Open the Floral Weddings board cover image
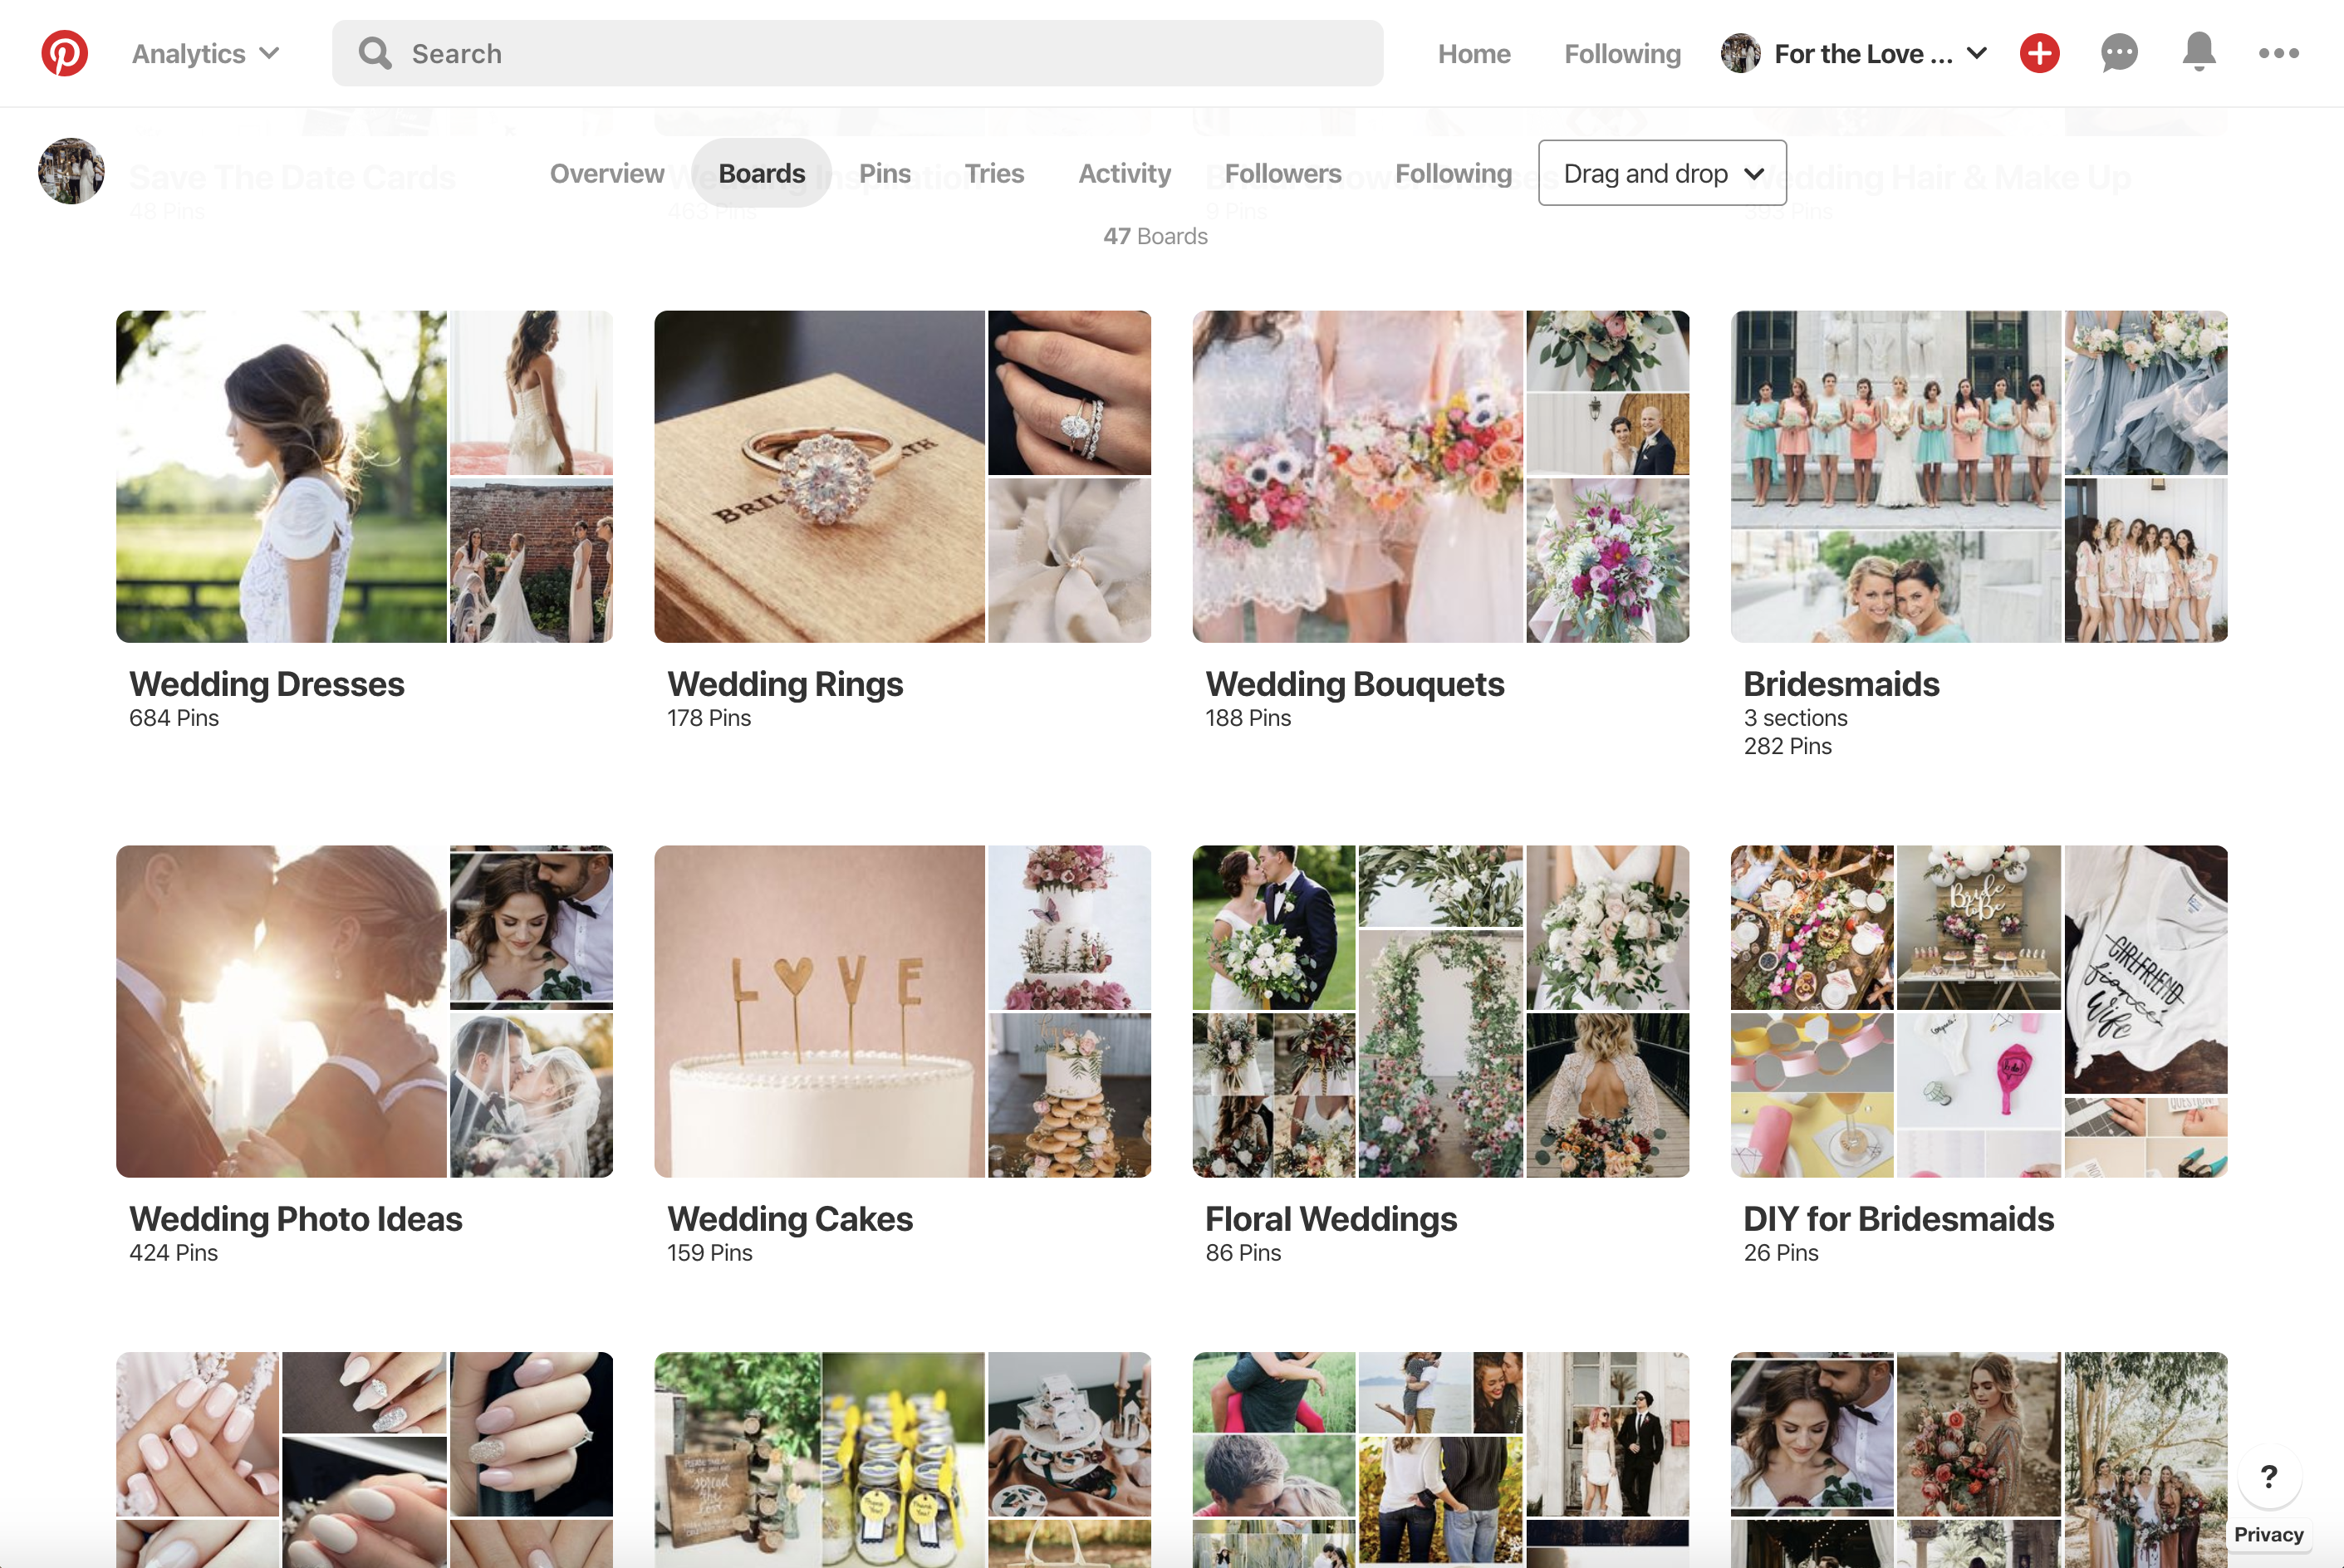This screenshot has height=1568, width=2344. [x=1441, y=1011]
